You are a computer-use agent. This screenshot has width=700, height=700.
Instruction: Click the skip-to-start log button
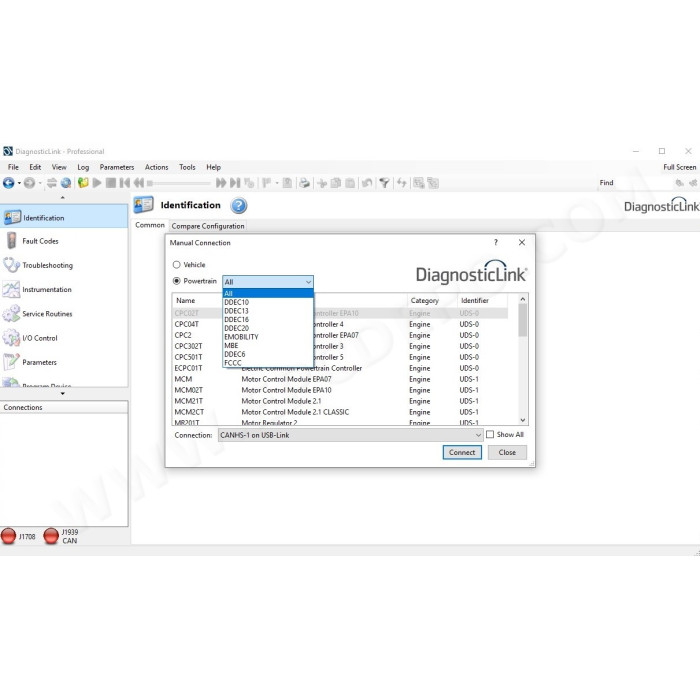[x=125, y=183]
